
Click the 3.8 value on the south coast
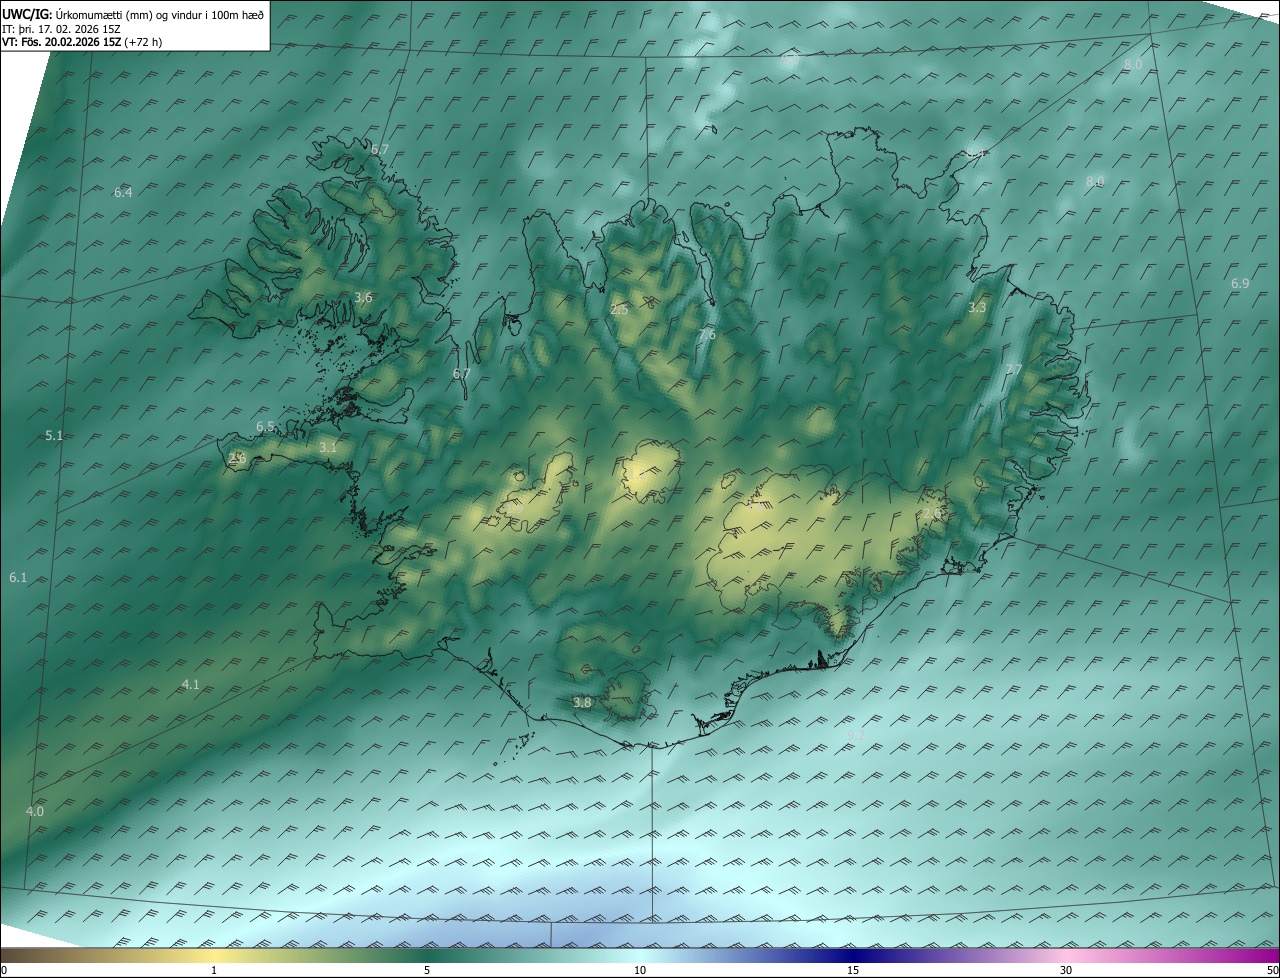pos(582,703)
